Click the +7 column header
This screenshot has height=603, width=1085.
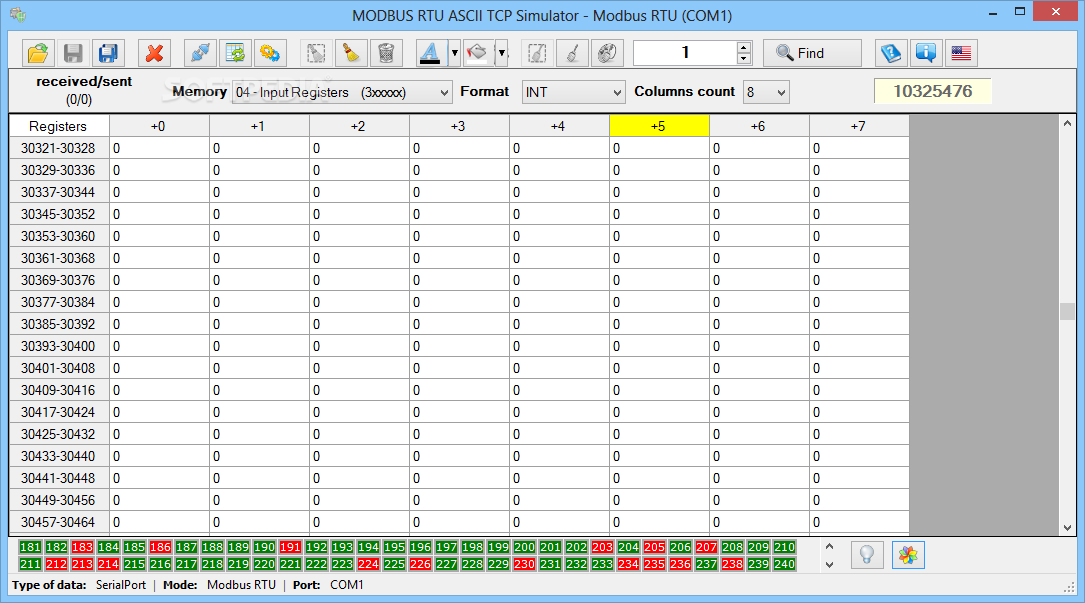[x=859, y=126]
